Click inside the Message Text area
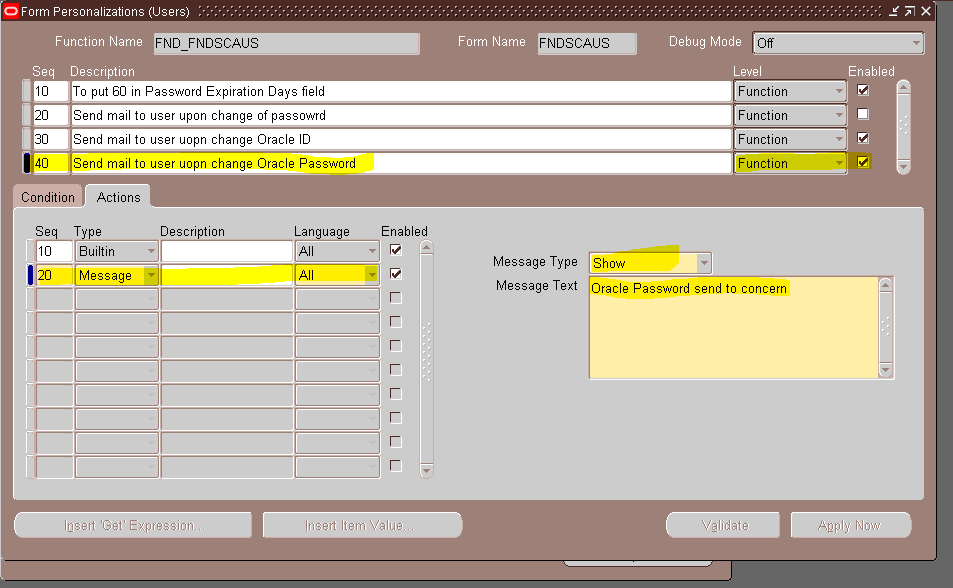The height and width of the screenshot is (588, 953). click(x=730, y=325)
